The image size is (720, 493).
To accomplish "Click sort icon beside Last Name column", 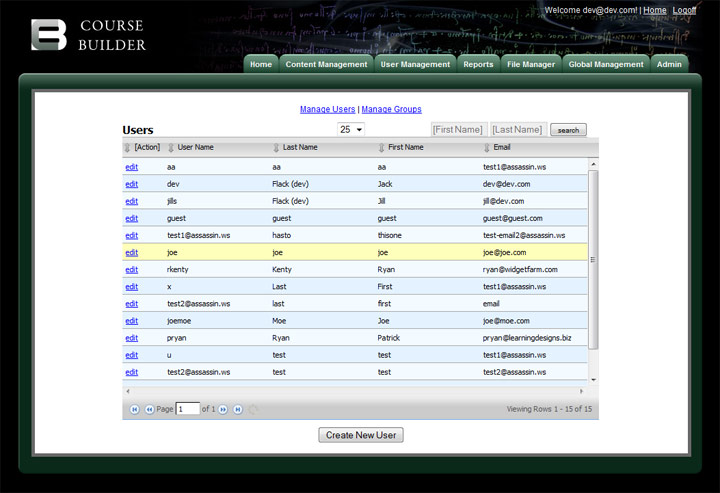I will click(276, 148).
